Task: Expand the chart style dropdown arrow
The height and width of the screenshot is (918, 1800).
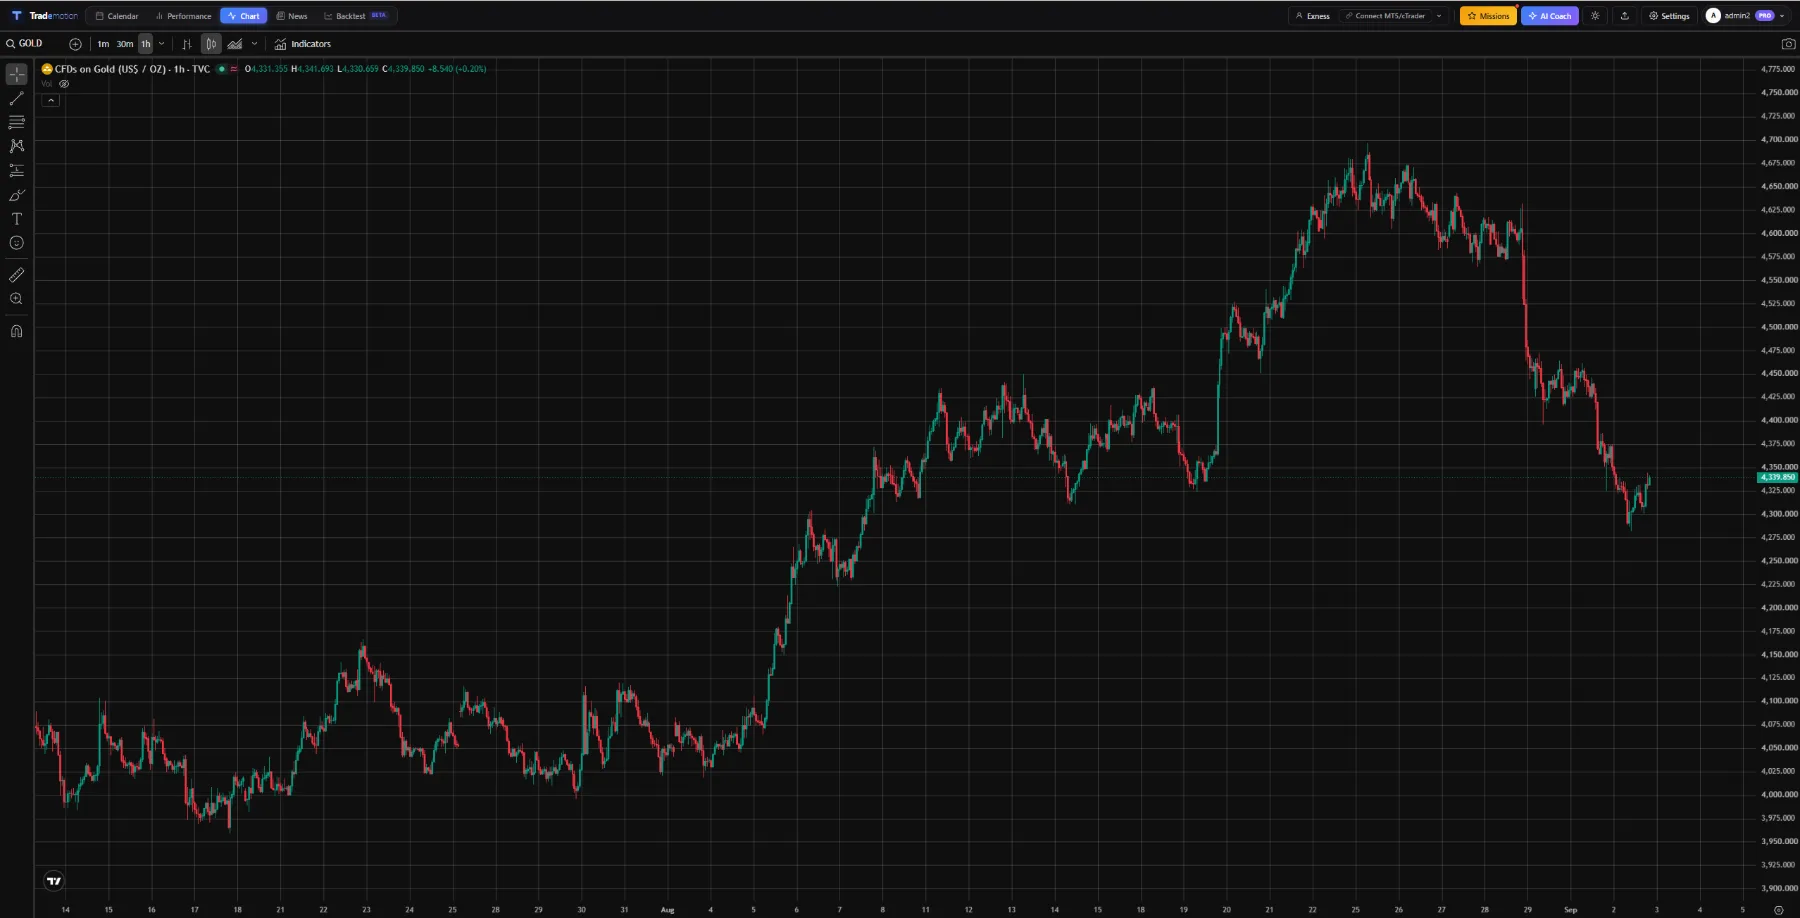Action: point(254,44)
